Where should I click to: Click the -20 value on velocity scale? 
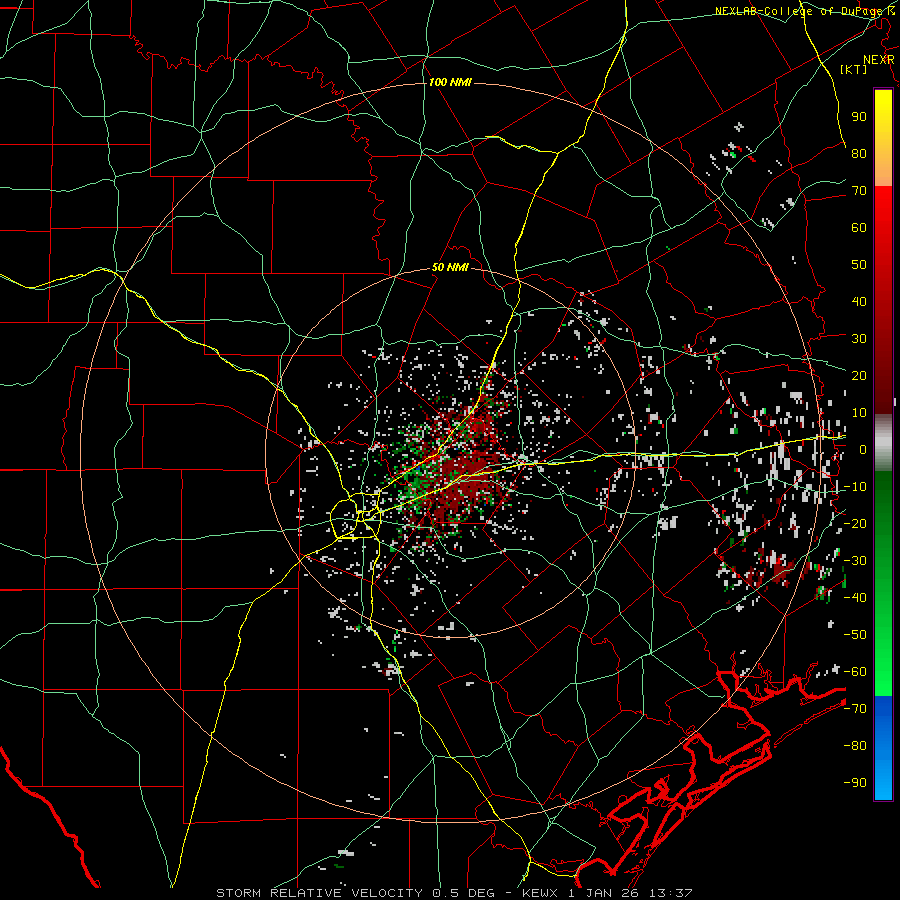tap(855, 524)
